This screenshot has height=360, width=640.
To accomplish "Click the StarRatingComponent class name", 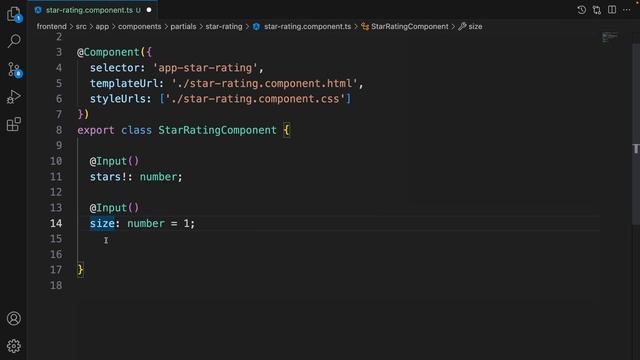I will 217,130.
